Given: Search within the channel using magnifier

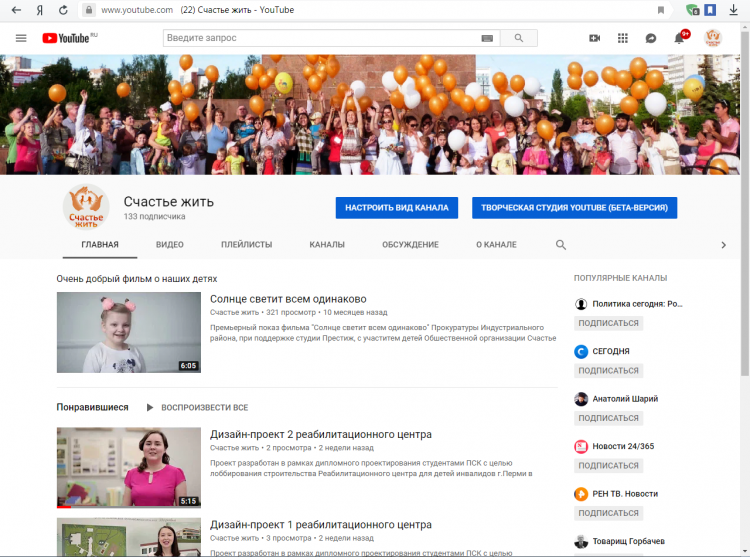Looking at the screenshot, I should (x=561, y=244).
